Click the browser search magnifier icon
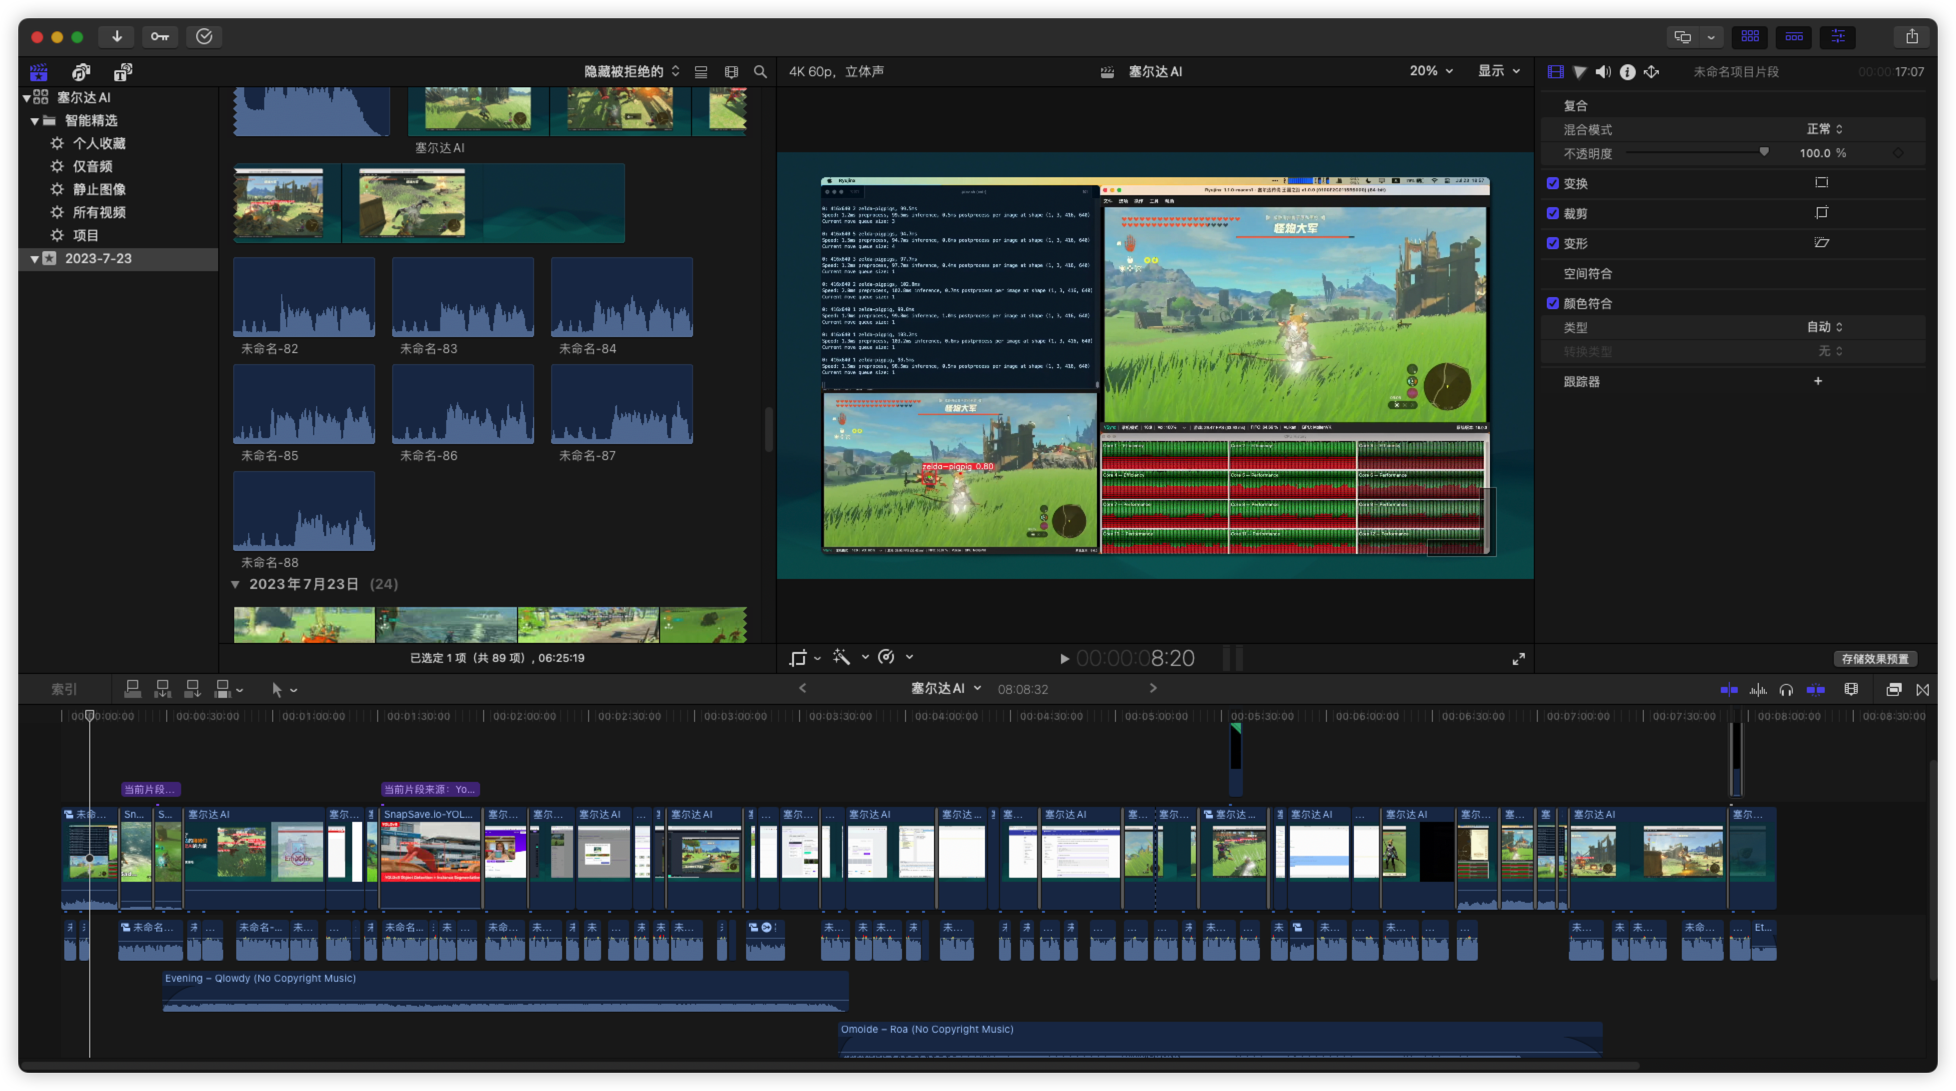This screenshot has width=1956, height=1091. pos(760,72)
